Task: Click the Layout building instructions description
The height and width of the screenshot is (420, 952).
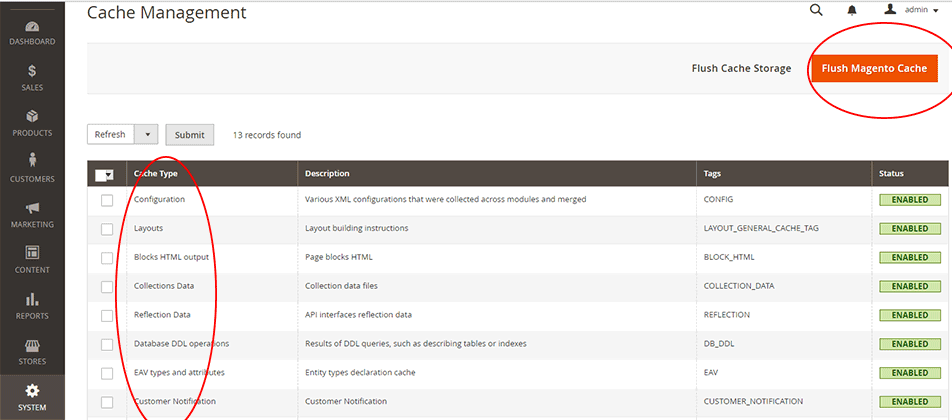Action: pos(356,228)
